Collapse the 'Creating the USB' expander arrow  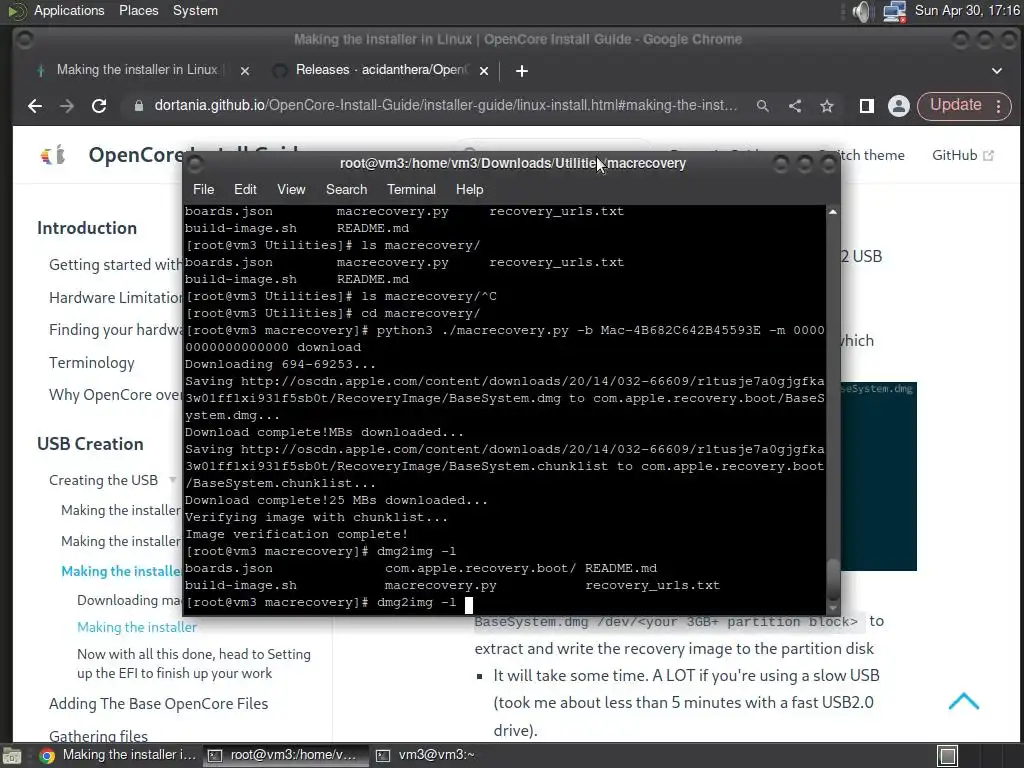coord(172,480)
